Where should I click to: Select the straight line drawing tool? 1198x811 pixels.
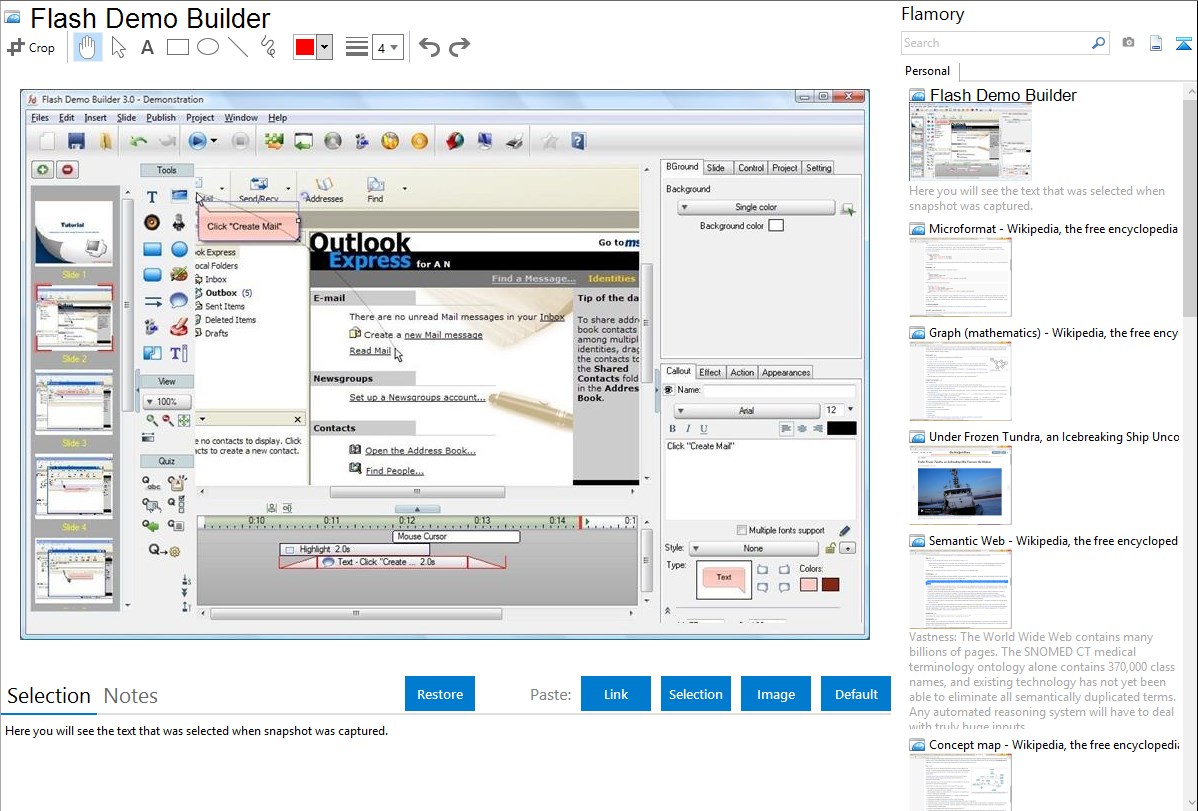coord(238,47)
